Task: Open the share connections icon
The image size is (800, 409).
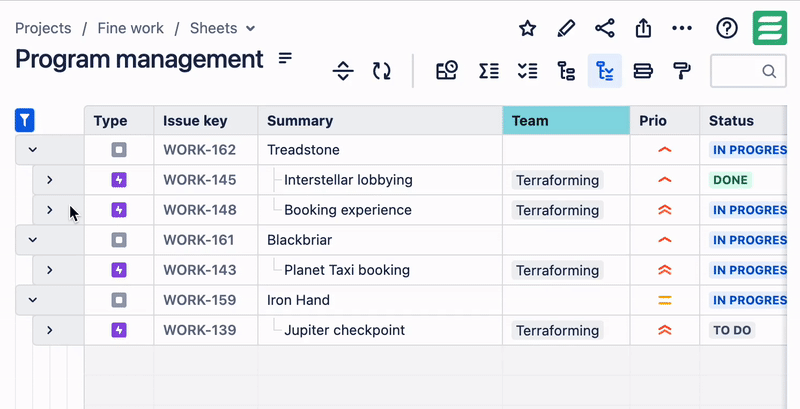Action: (605, 28)
